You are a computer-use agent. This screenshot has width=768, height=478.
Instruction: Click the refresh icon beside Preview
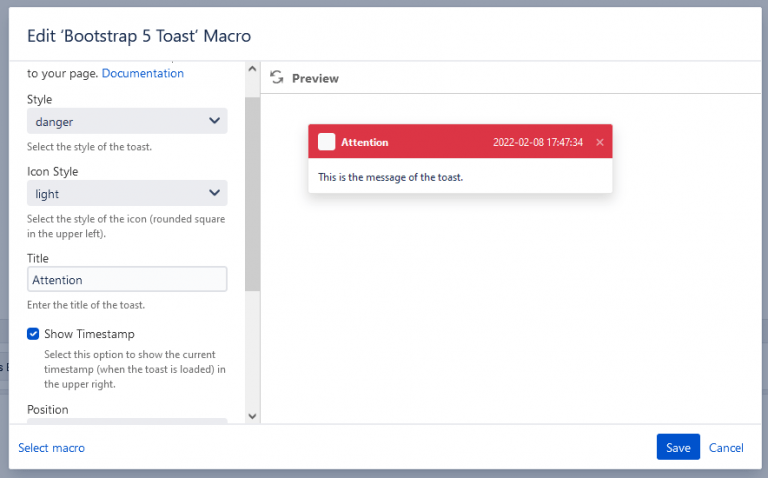tap(277, 78)
